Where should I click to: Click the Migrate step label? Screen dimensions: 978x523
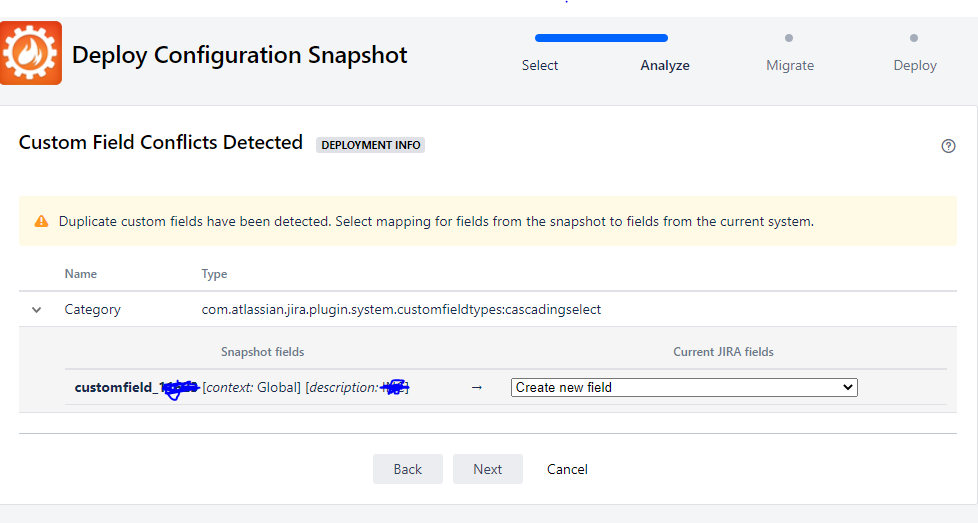(790, 65)
